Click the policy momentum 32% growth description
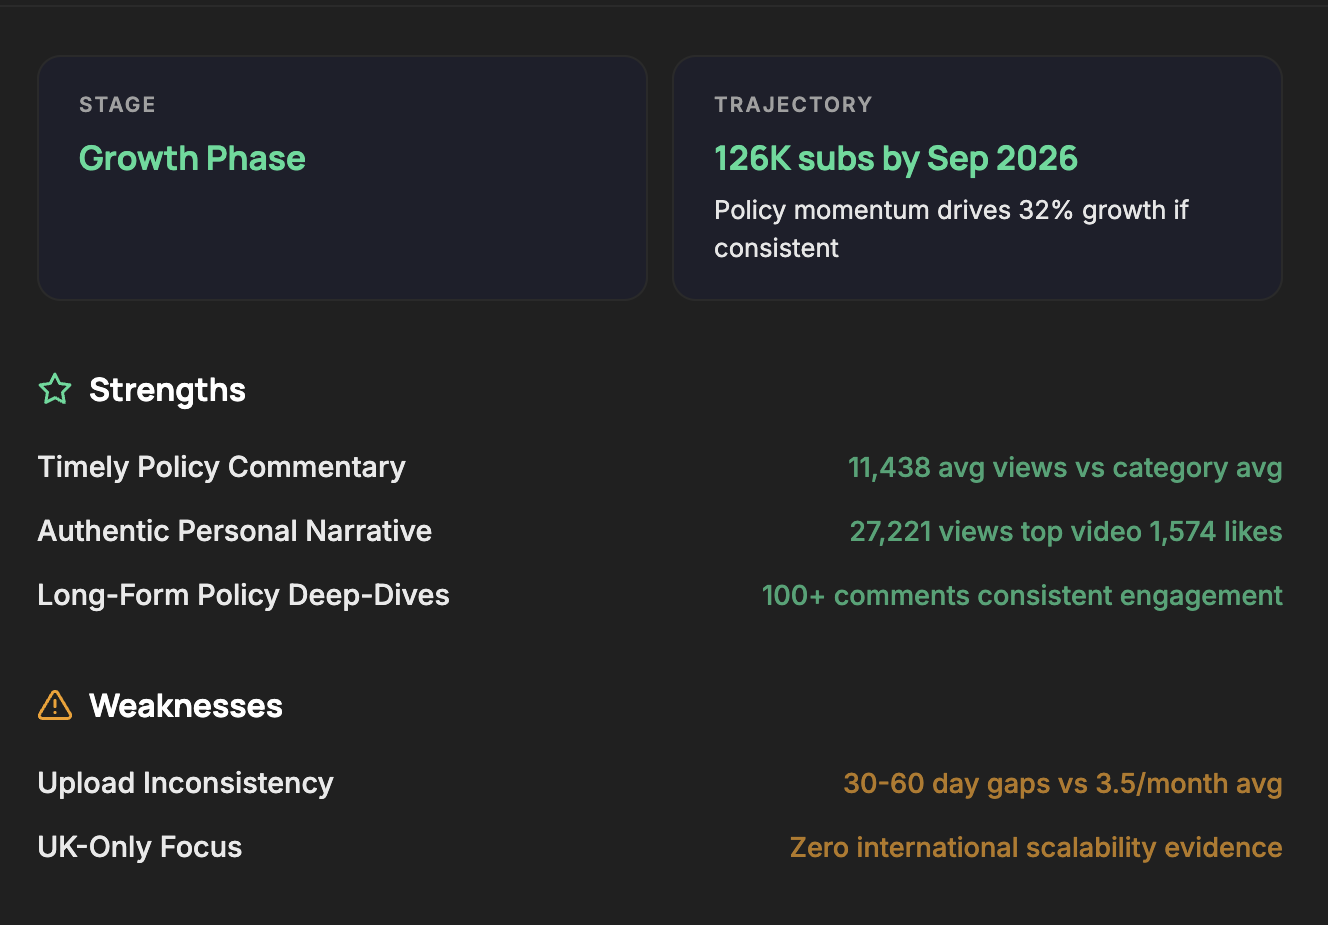This screenshot has width=1328, height=925. coord(950,229)
